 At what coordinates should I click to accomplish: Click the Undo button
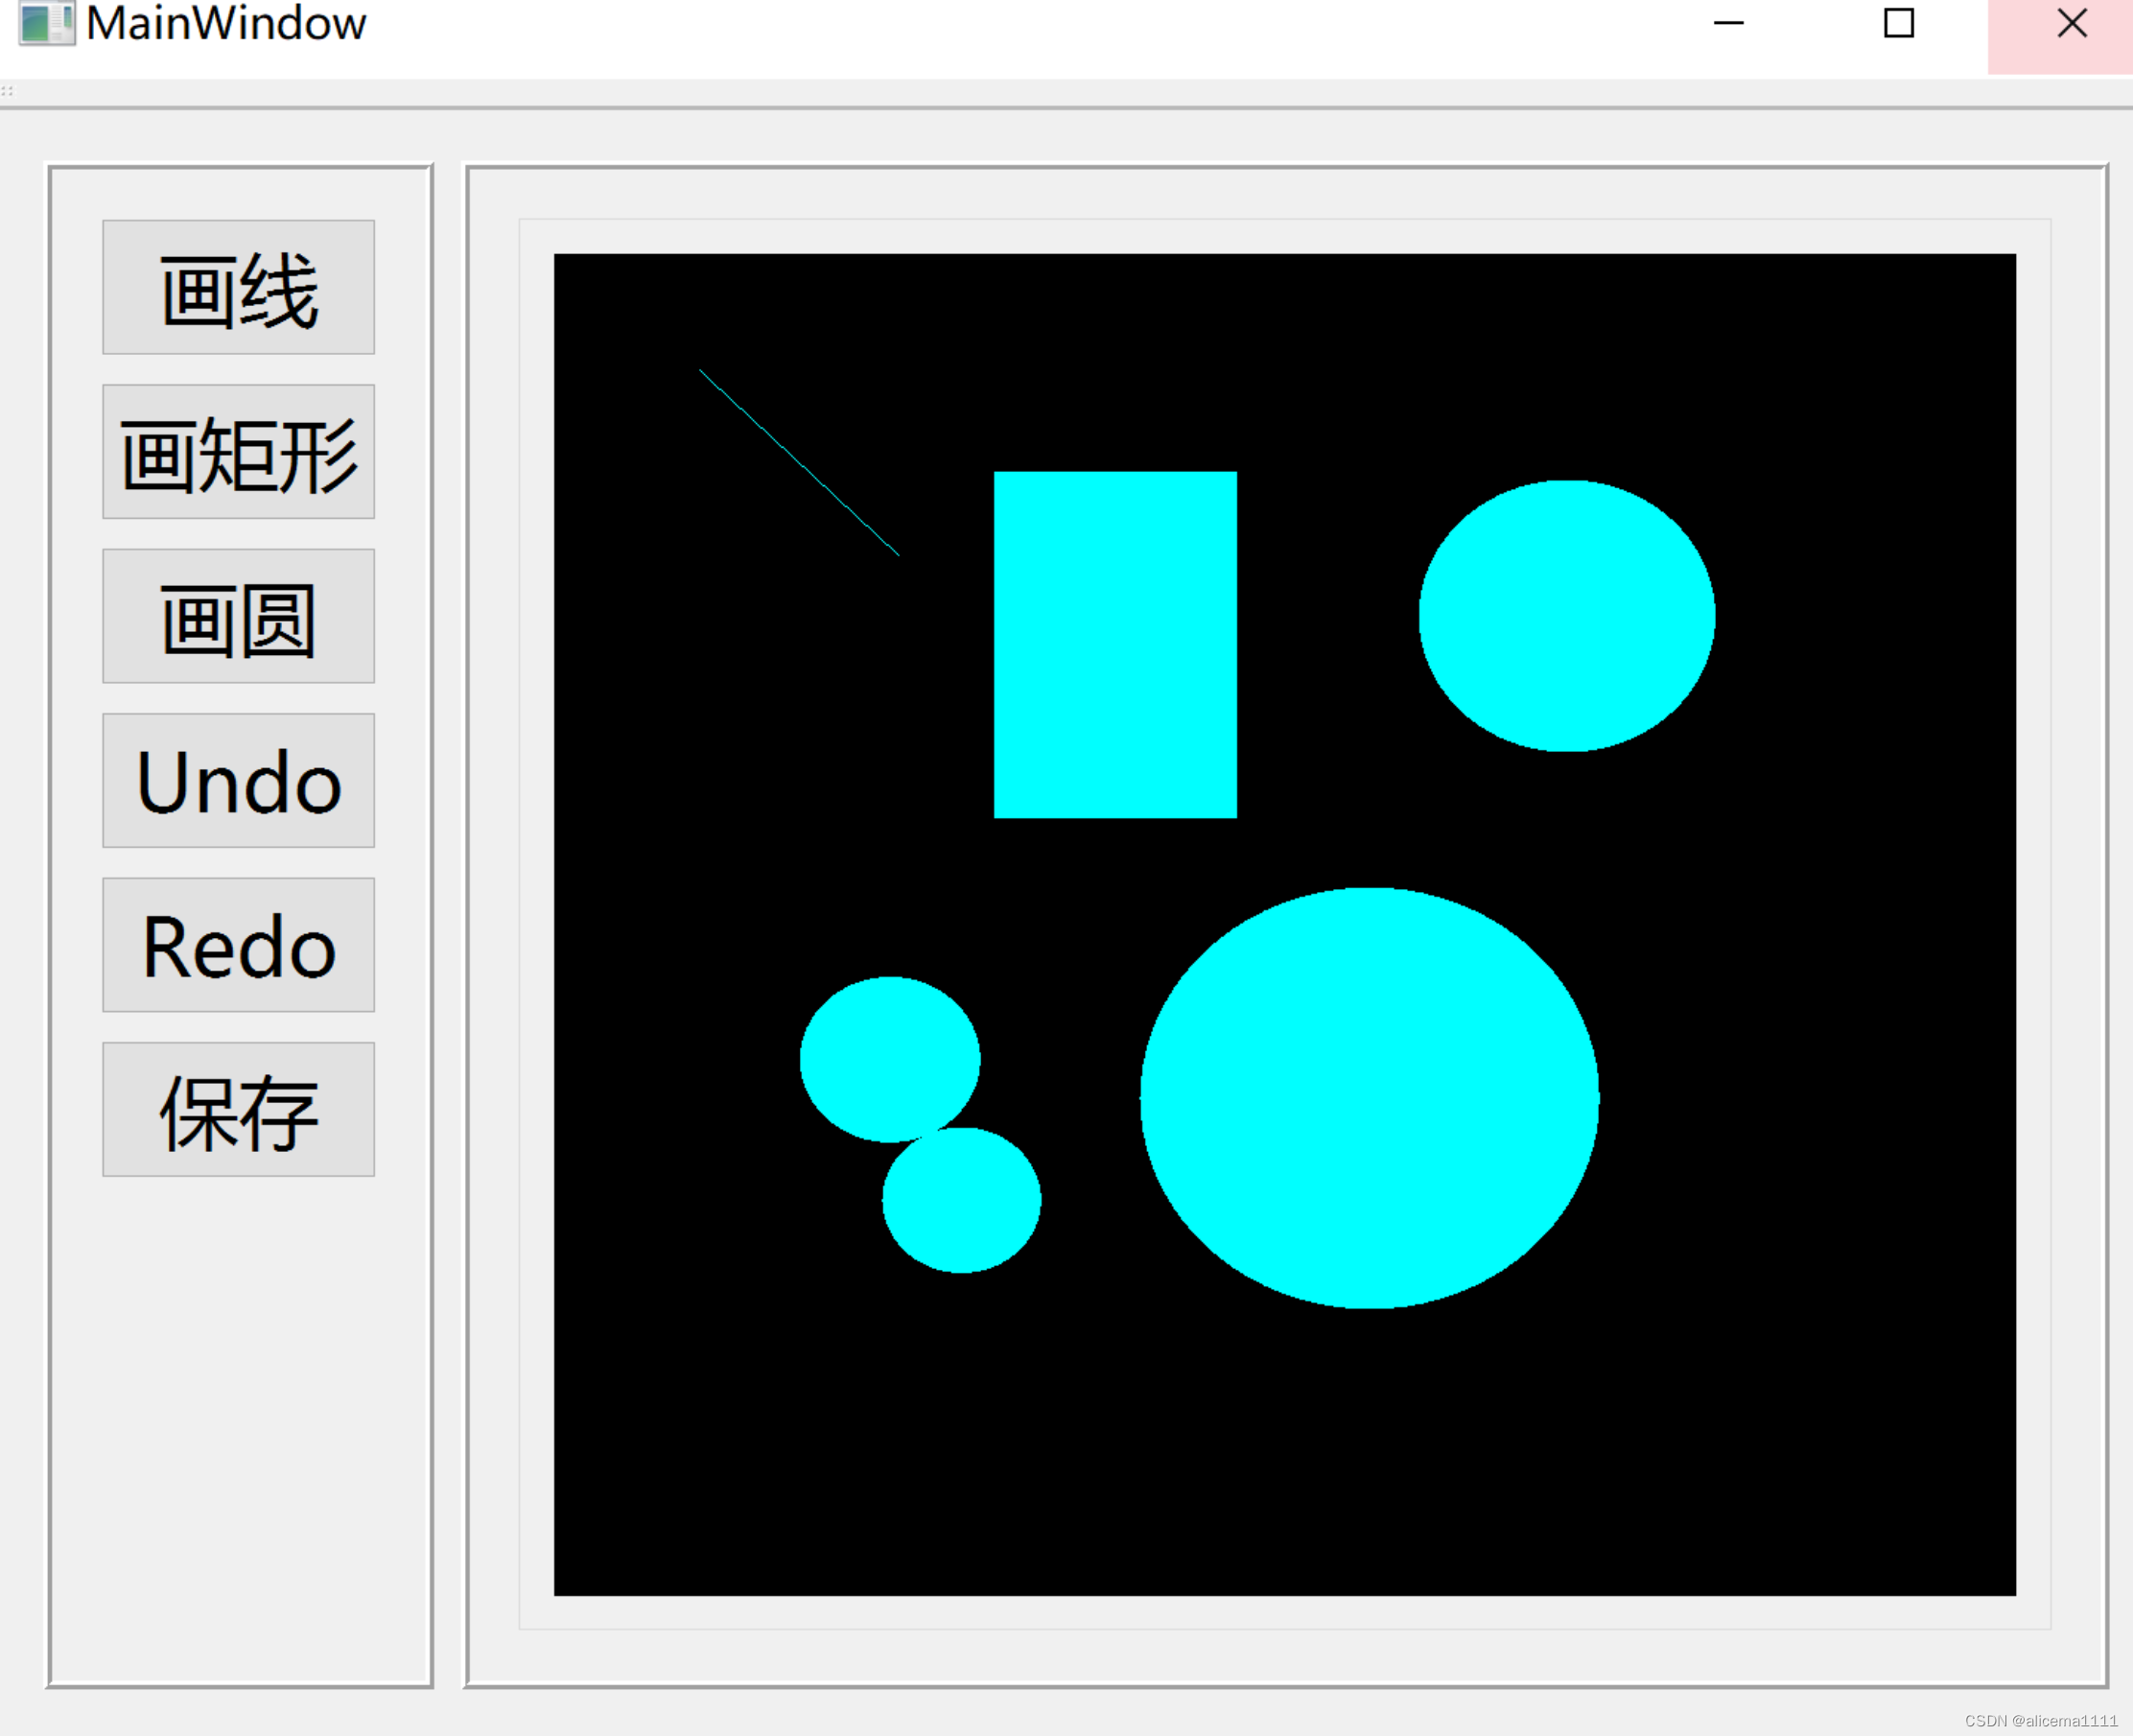click(238, 780)
